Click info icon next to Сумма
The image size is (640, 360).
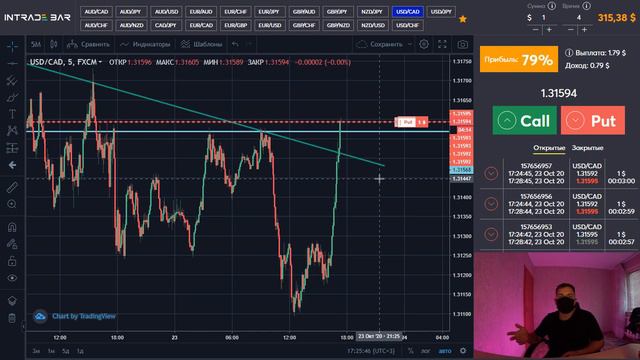coord(551,6)
